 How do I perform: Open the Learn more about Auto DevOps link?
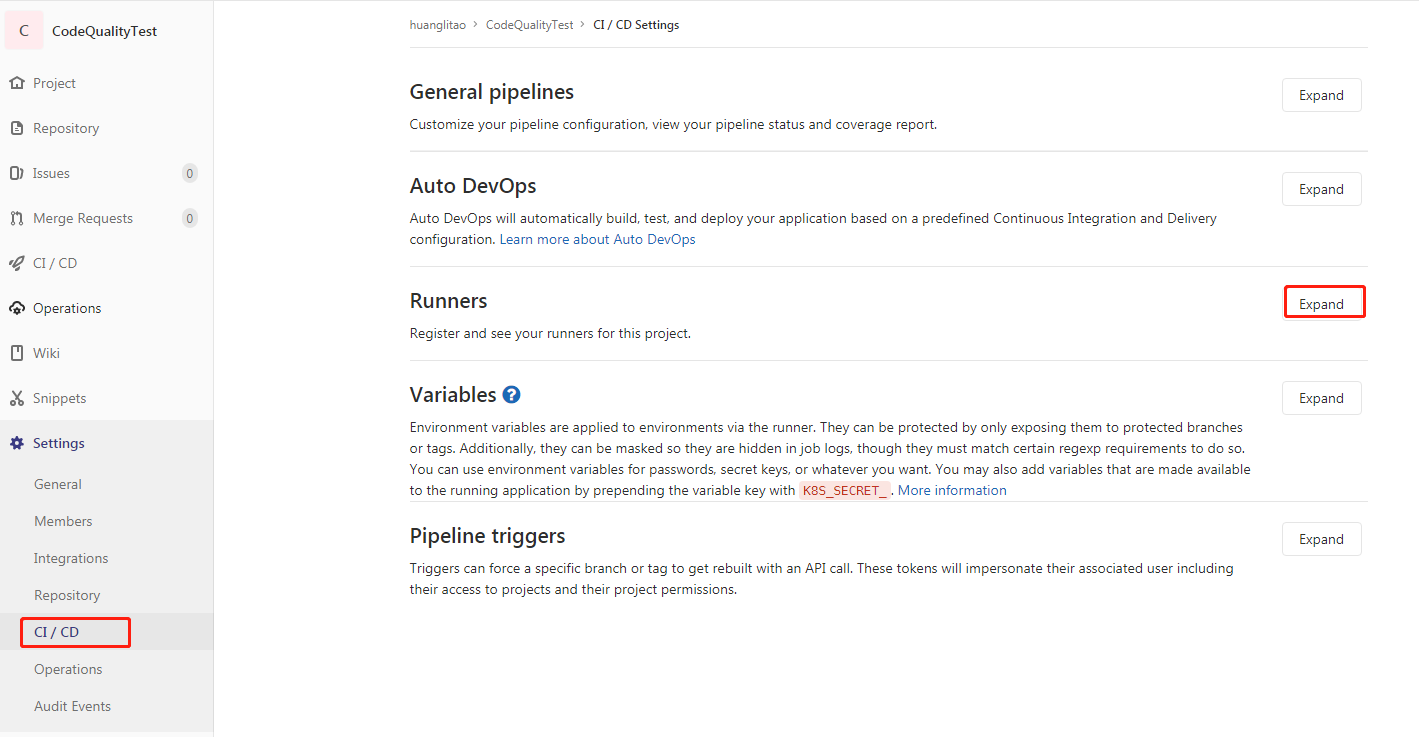point(597,239)
